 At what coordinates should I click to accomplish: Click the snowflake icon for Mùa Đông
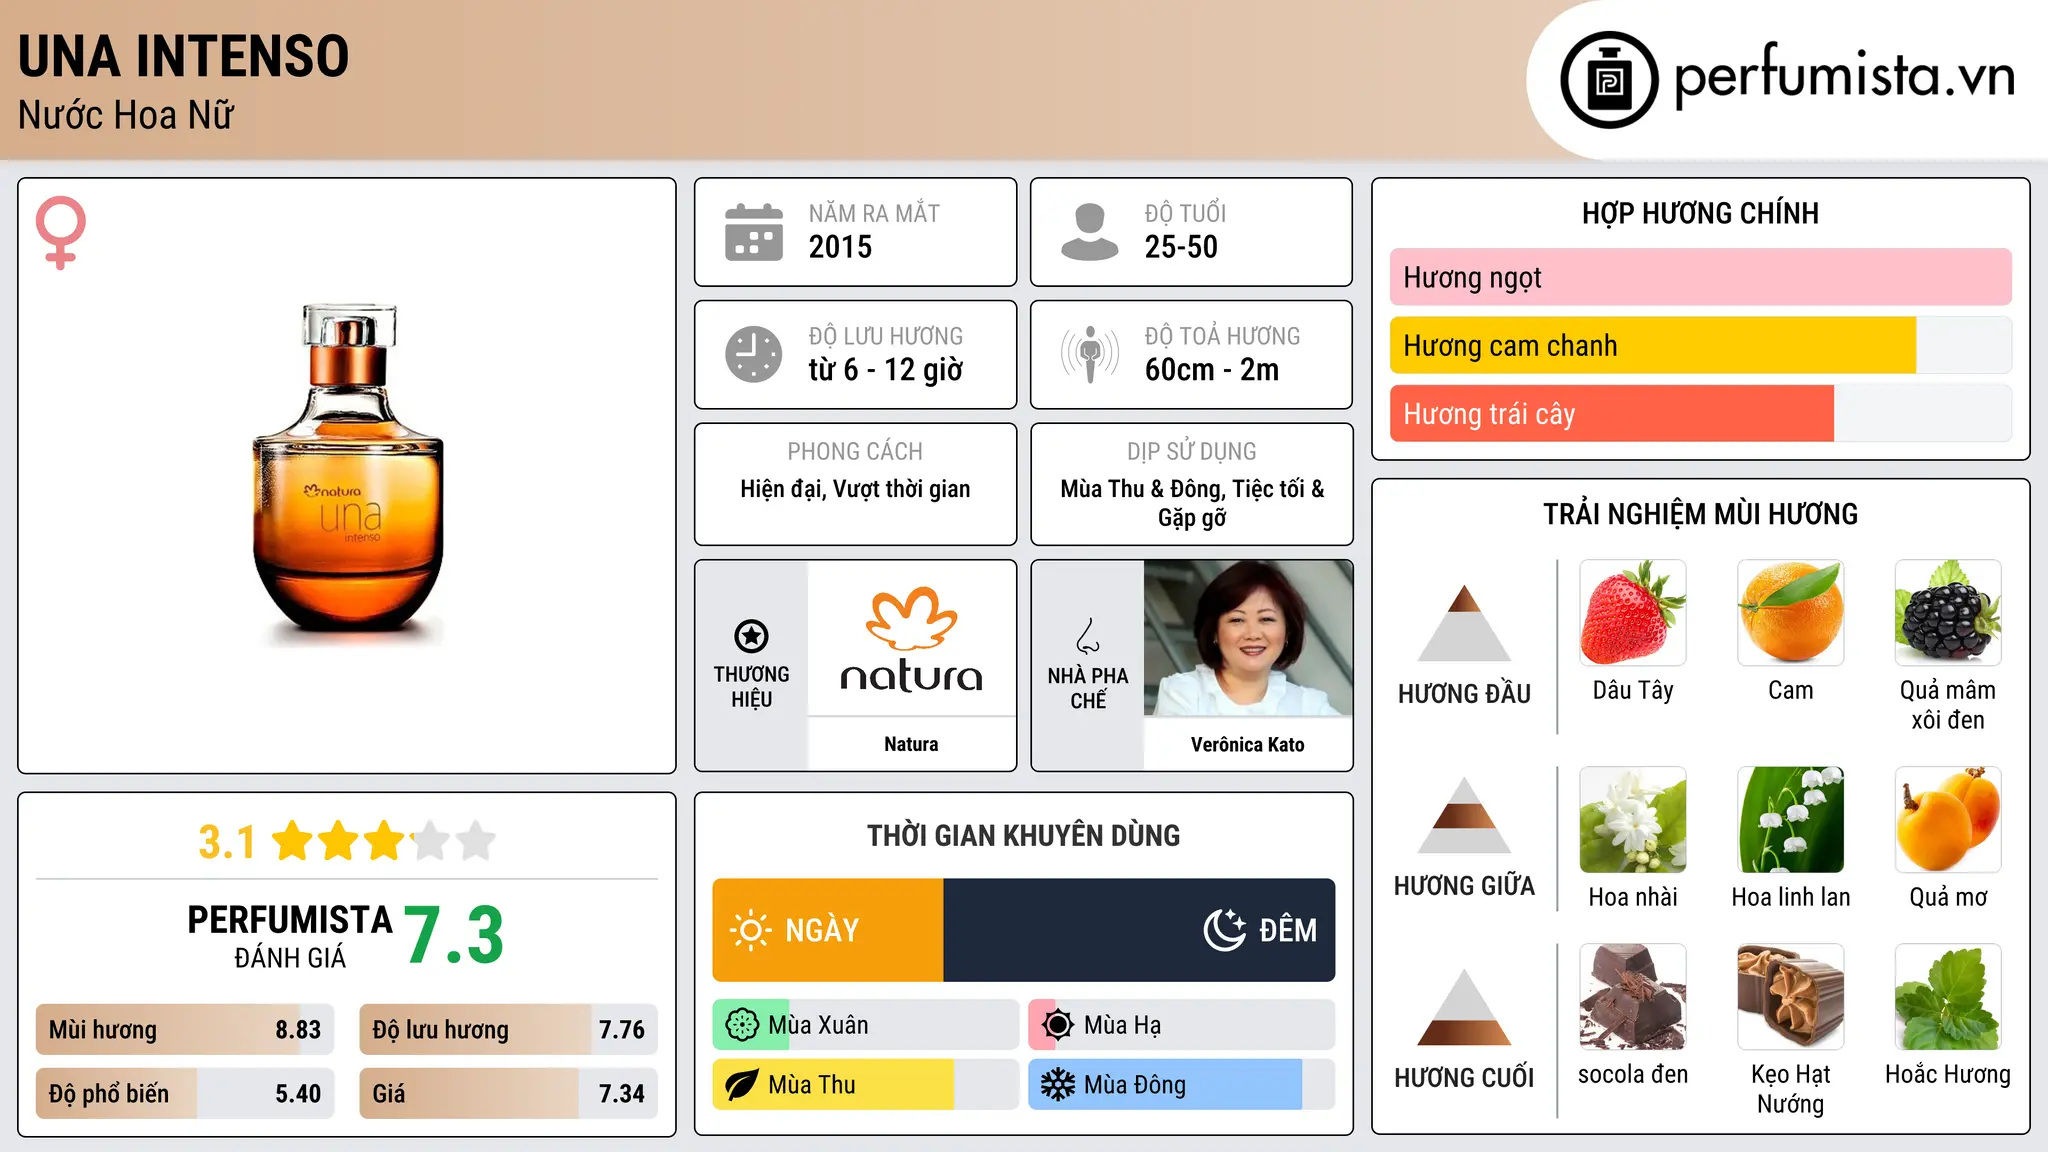[1058, 1085]
